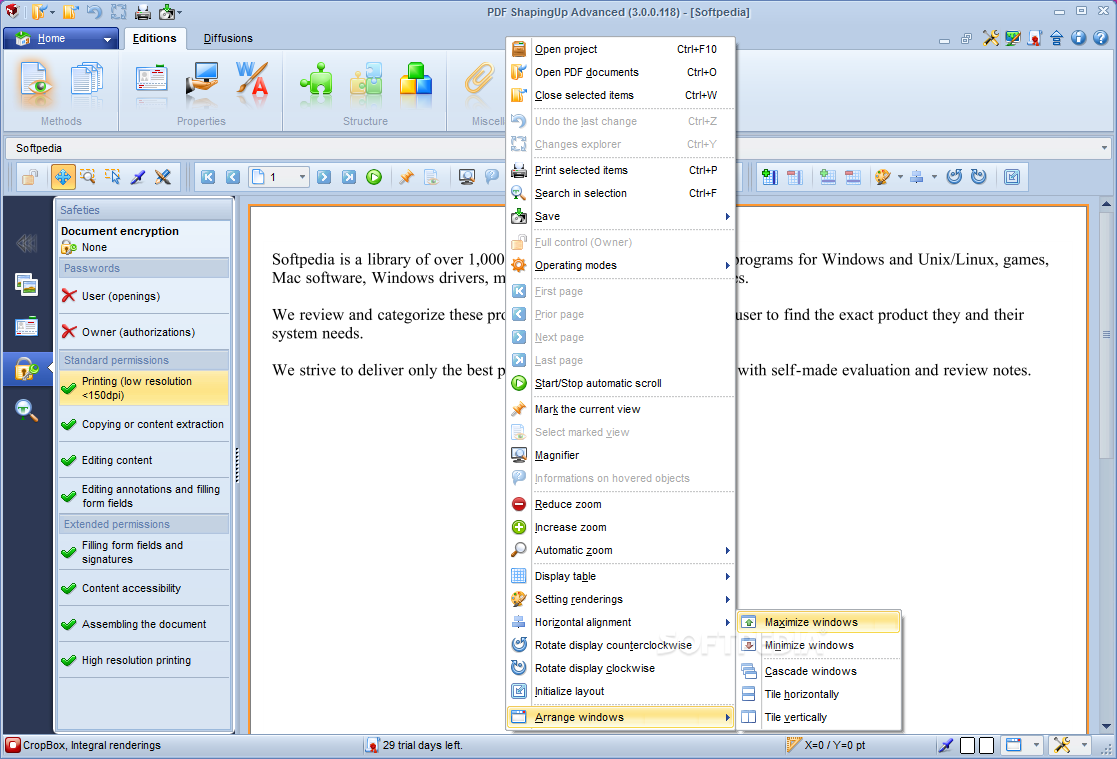Toggle Copying or content extraction permission
The width and height of the screenshot is (1117, 759).
pyautogui.click(x=144, y=424)
